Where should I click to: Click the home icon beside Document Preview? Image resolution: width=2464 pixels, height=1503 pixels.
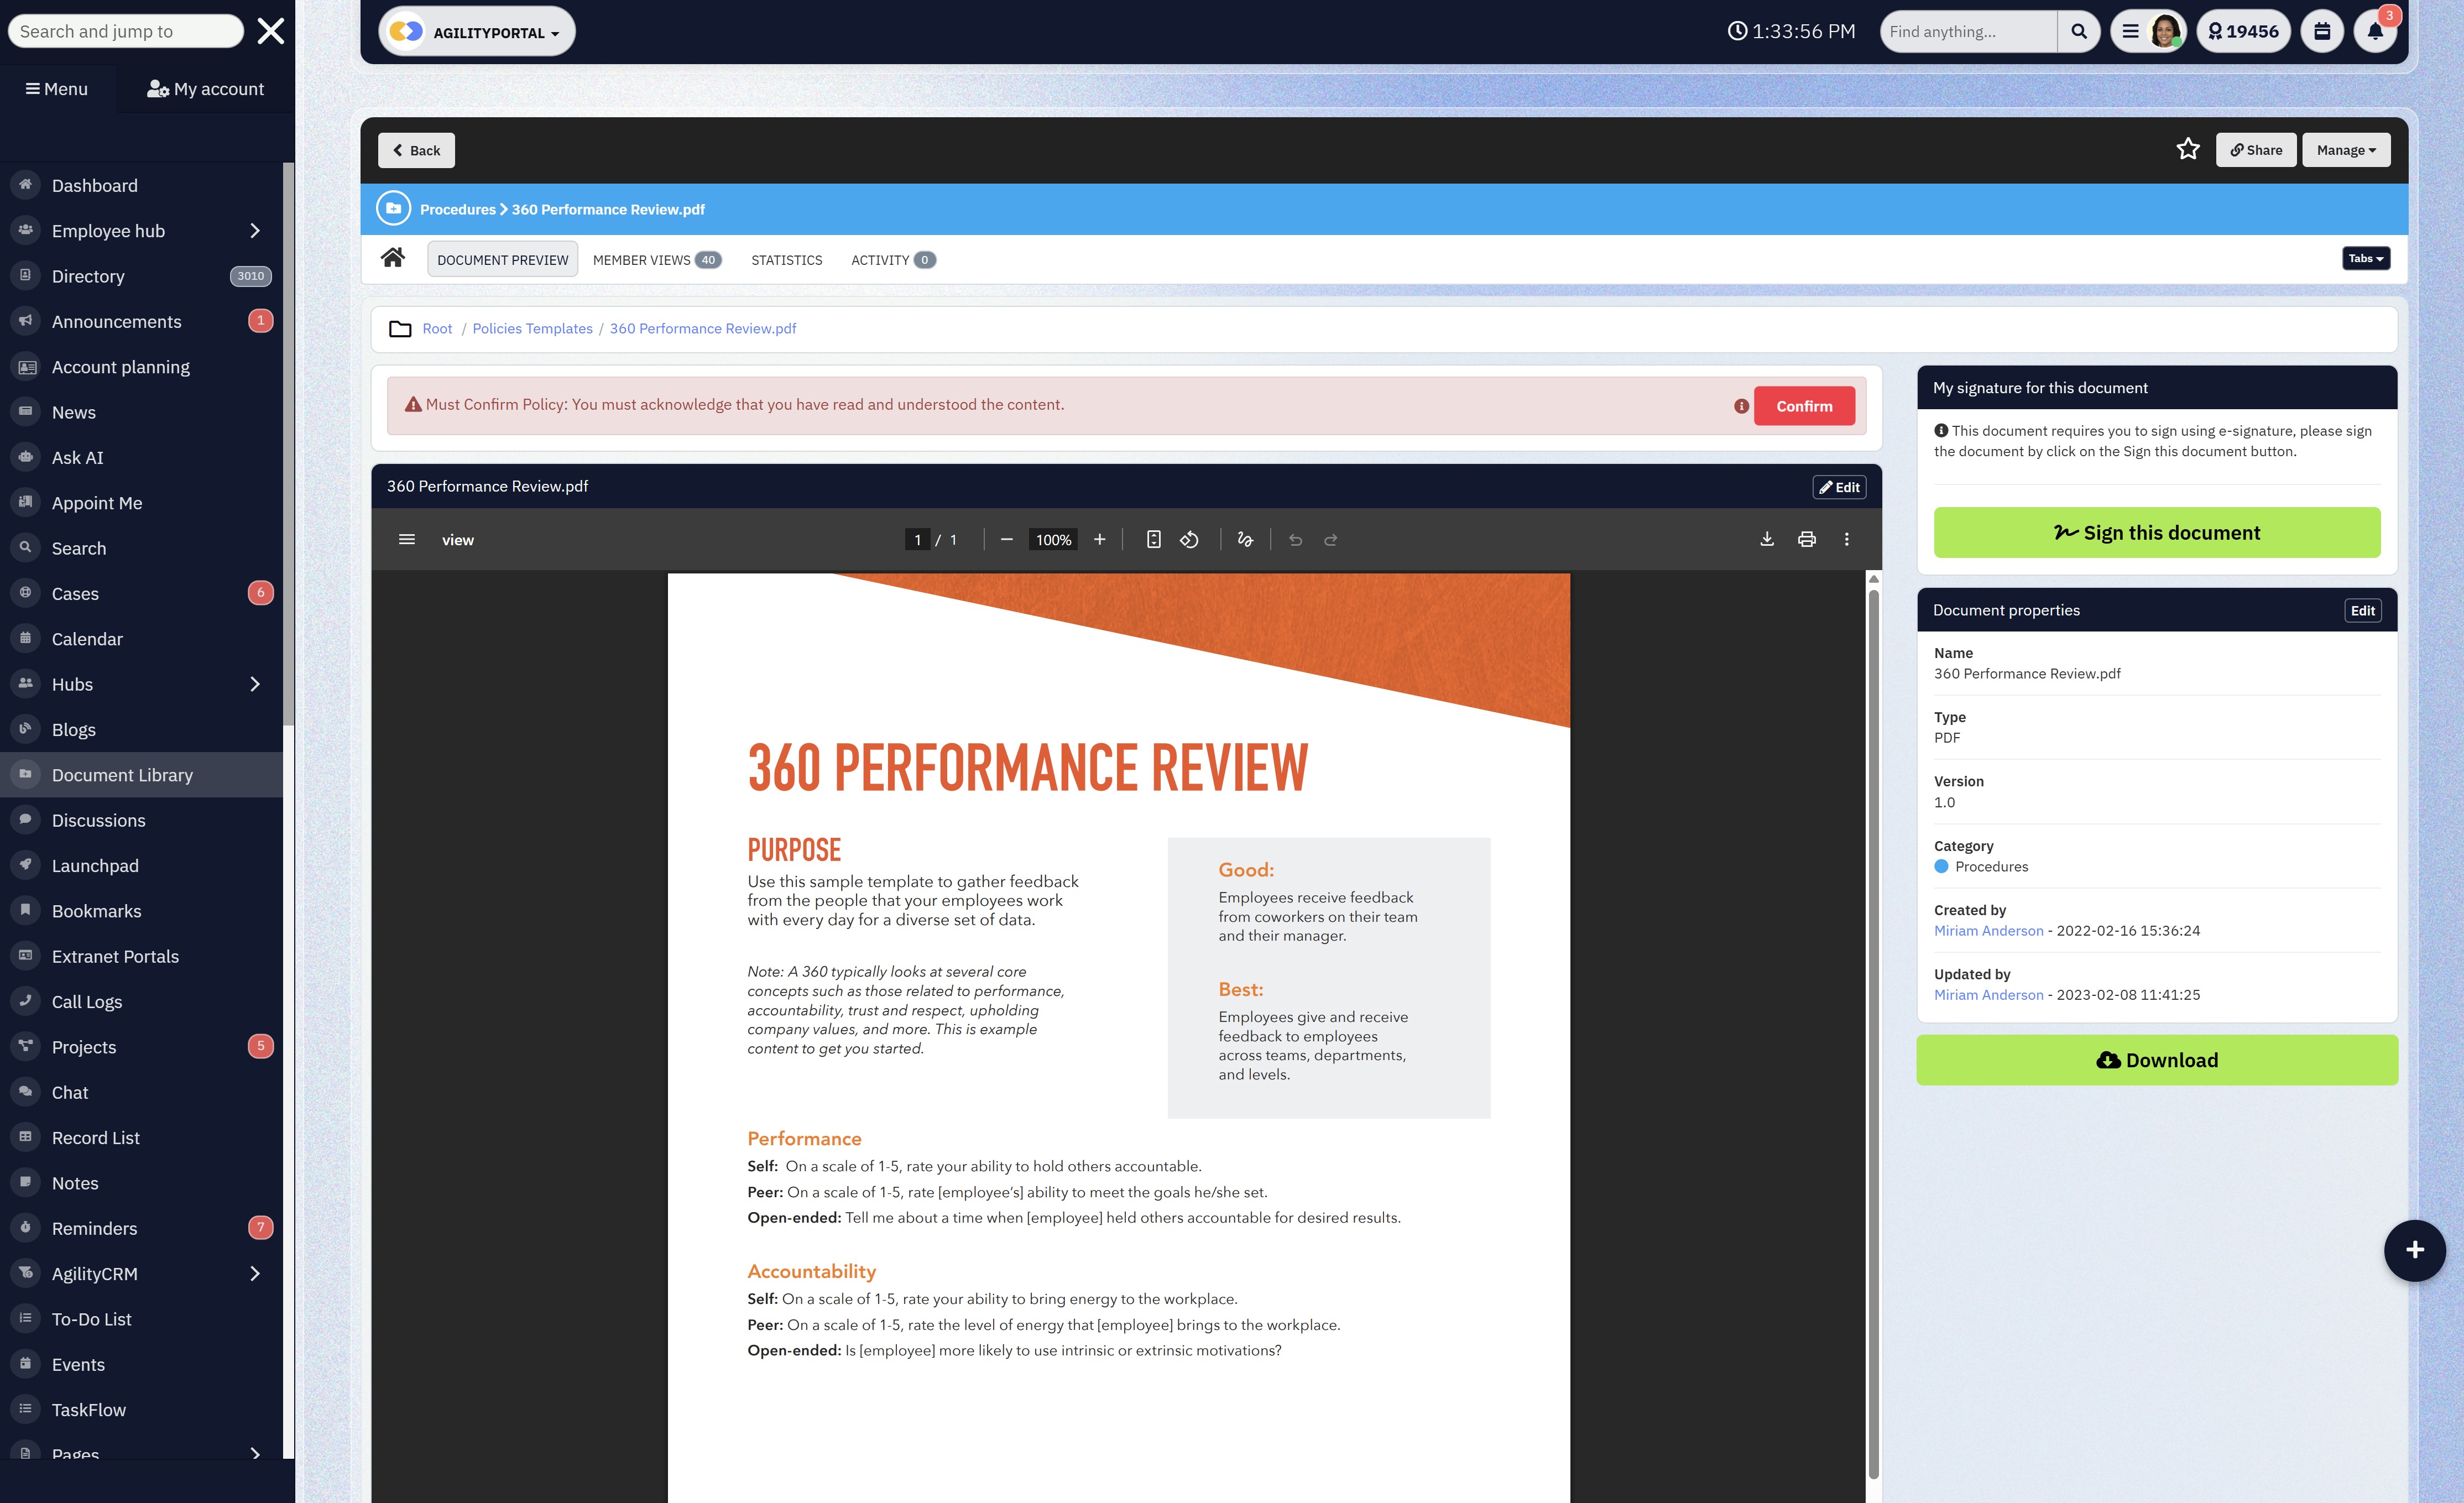tap(392, 259)
